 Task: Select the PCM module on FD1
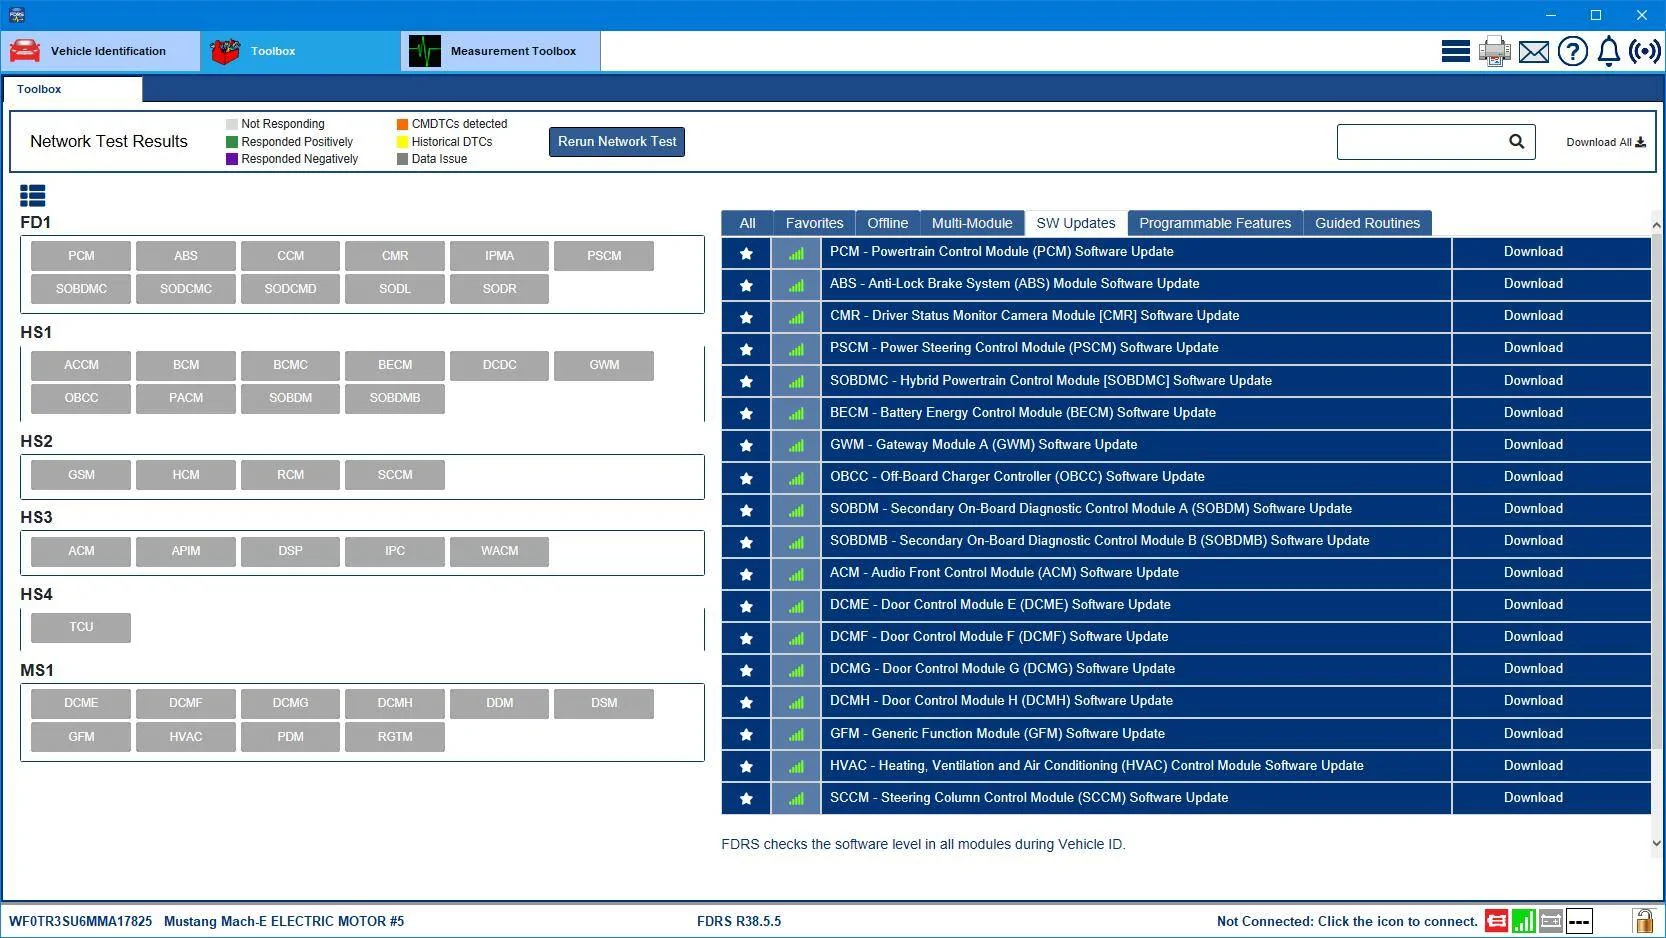tap(81, 256)
